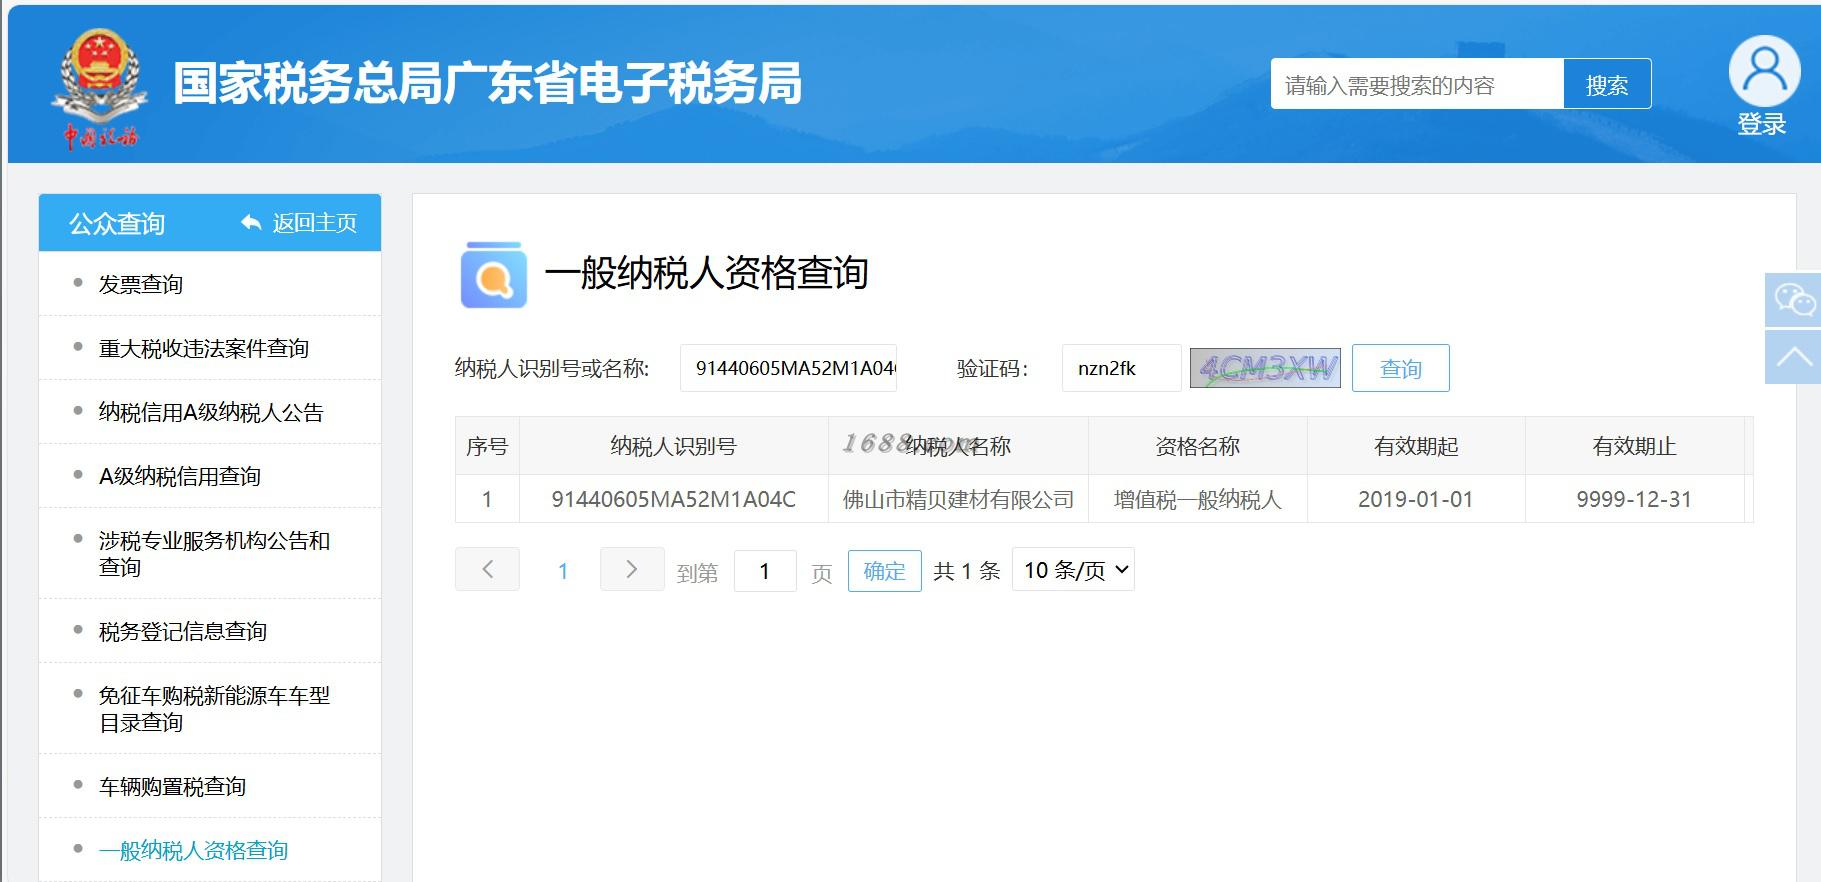Go to next results page arrow
Screen dimensions: 1821x882
(632, 569)
